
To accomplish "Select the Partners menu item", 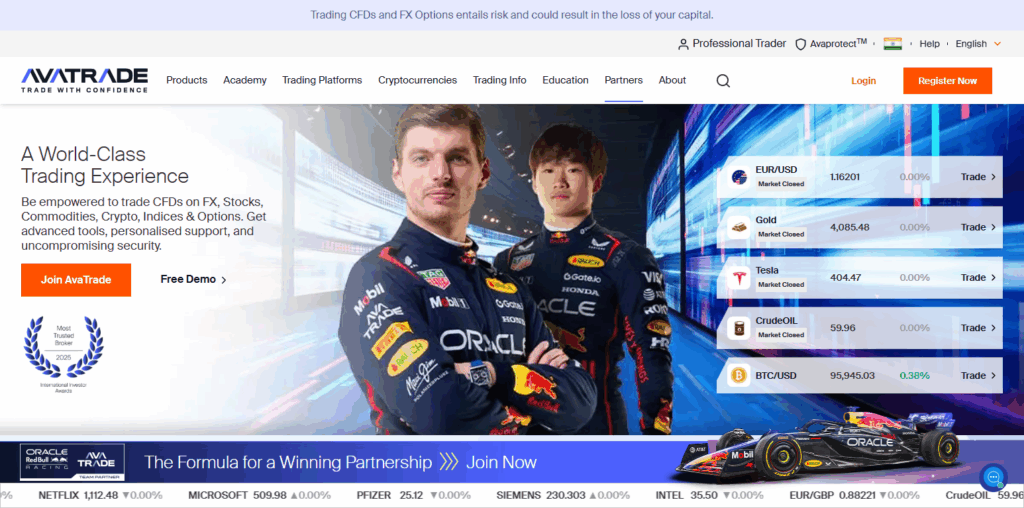I will [623, 80].
